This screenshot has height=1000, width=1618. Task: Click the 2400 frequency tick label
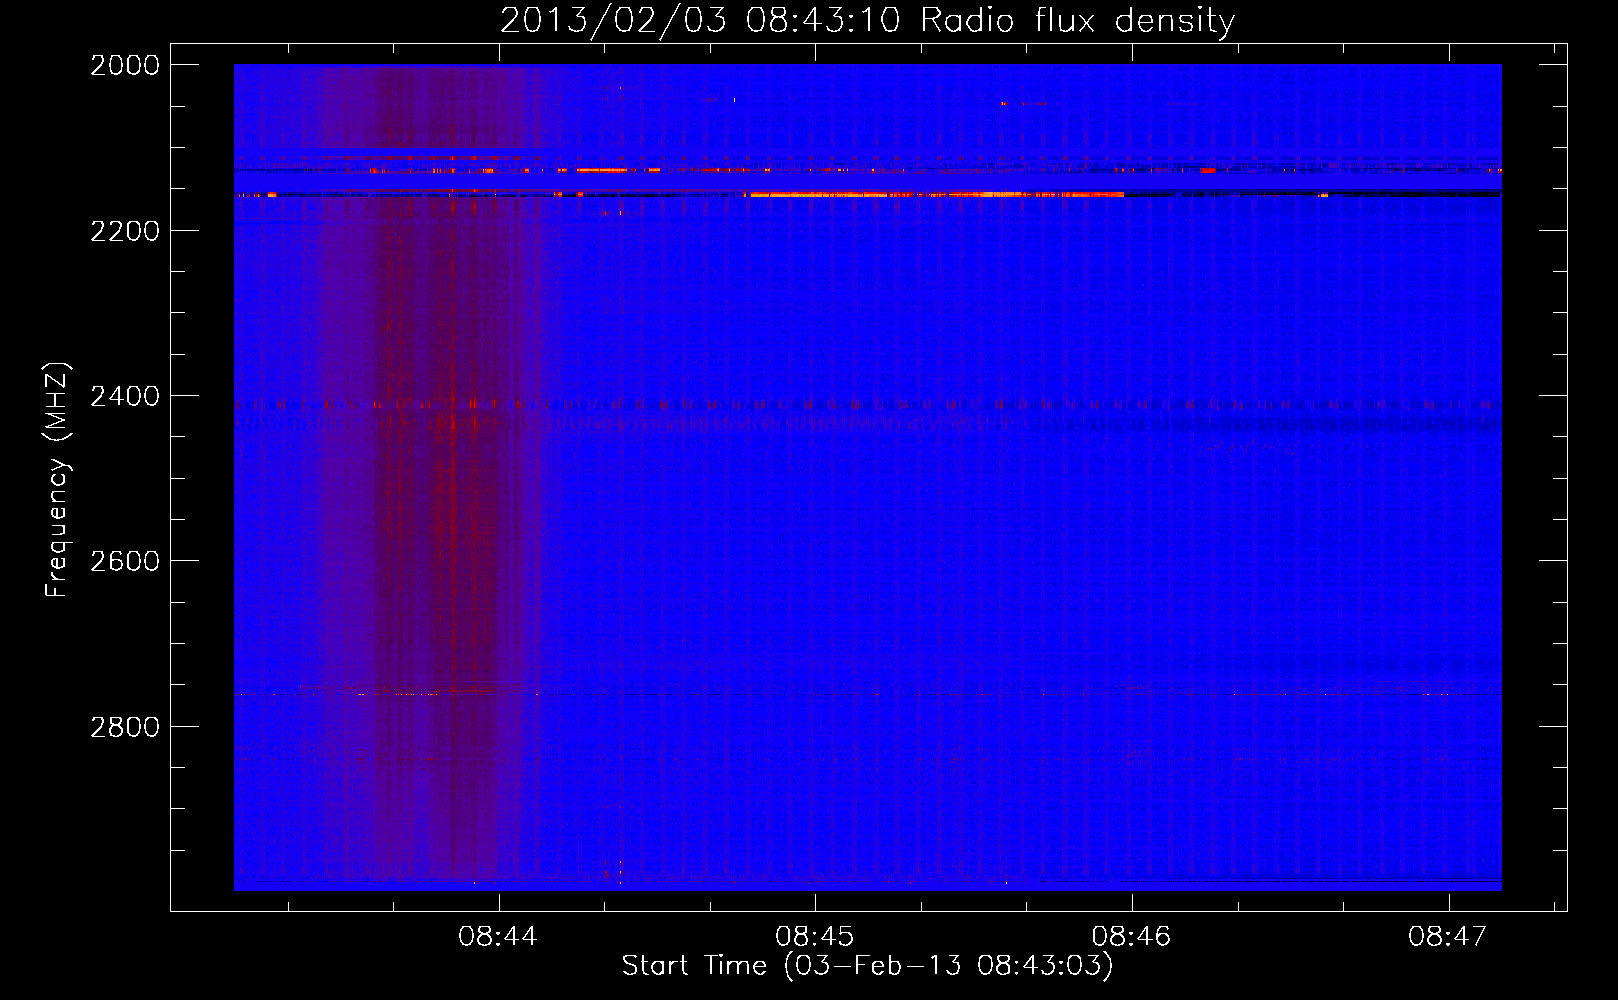(x=125, y=397)
